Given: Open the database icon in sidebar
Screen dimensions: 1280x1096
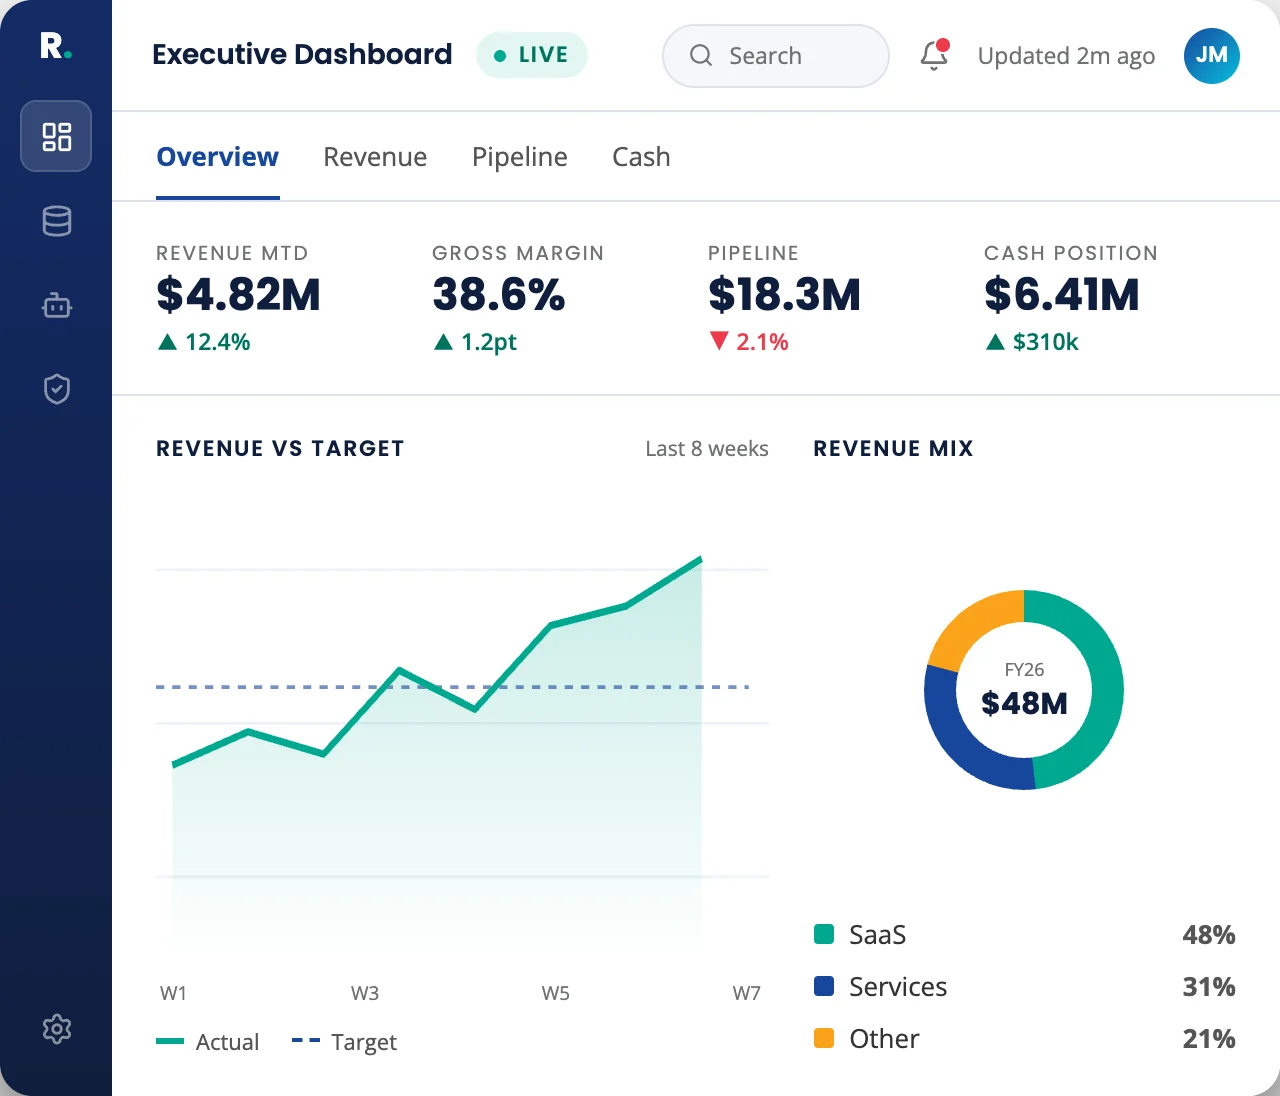Looking at the screenshot, I should pyautogui.click(x=57, y=221).
